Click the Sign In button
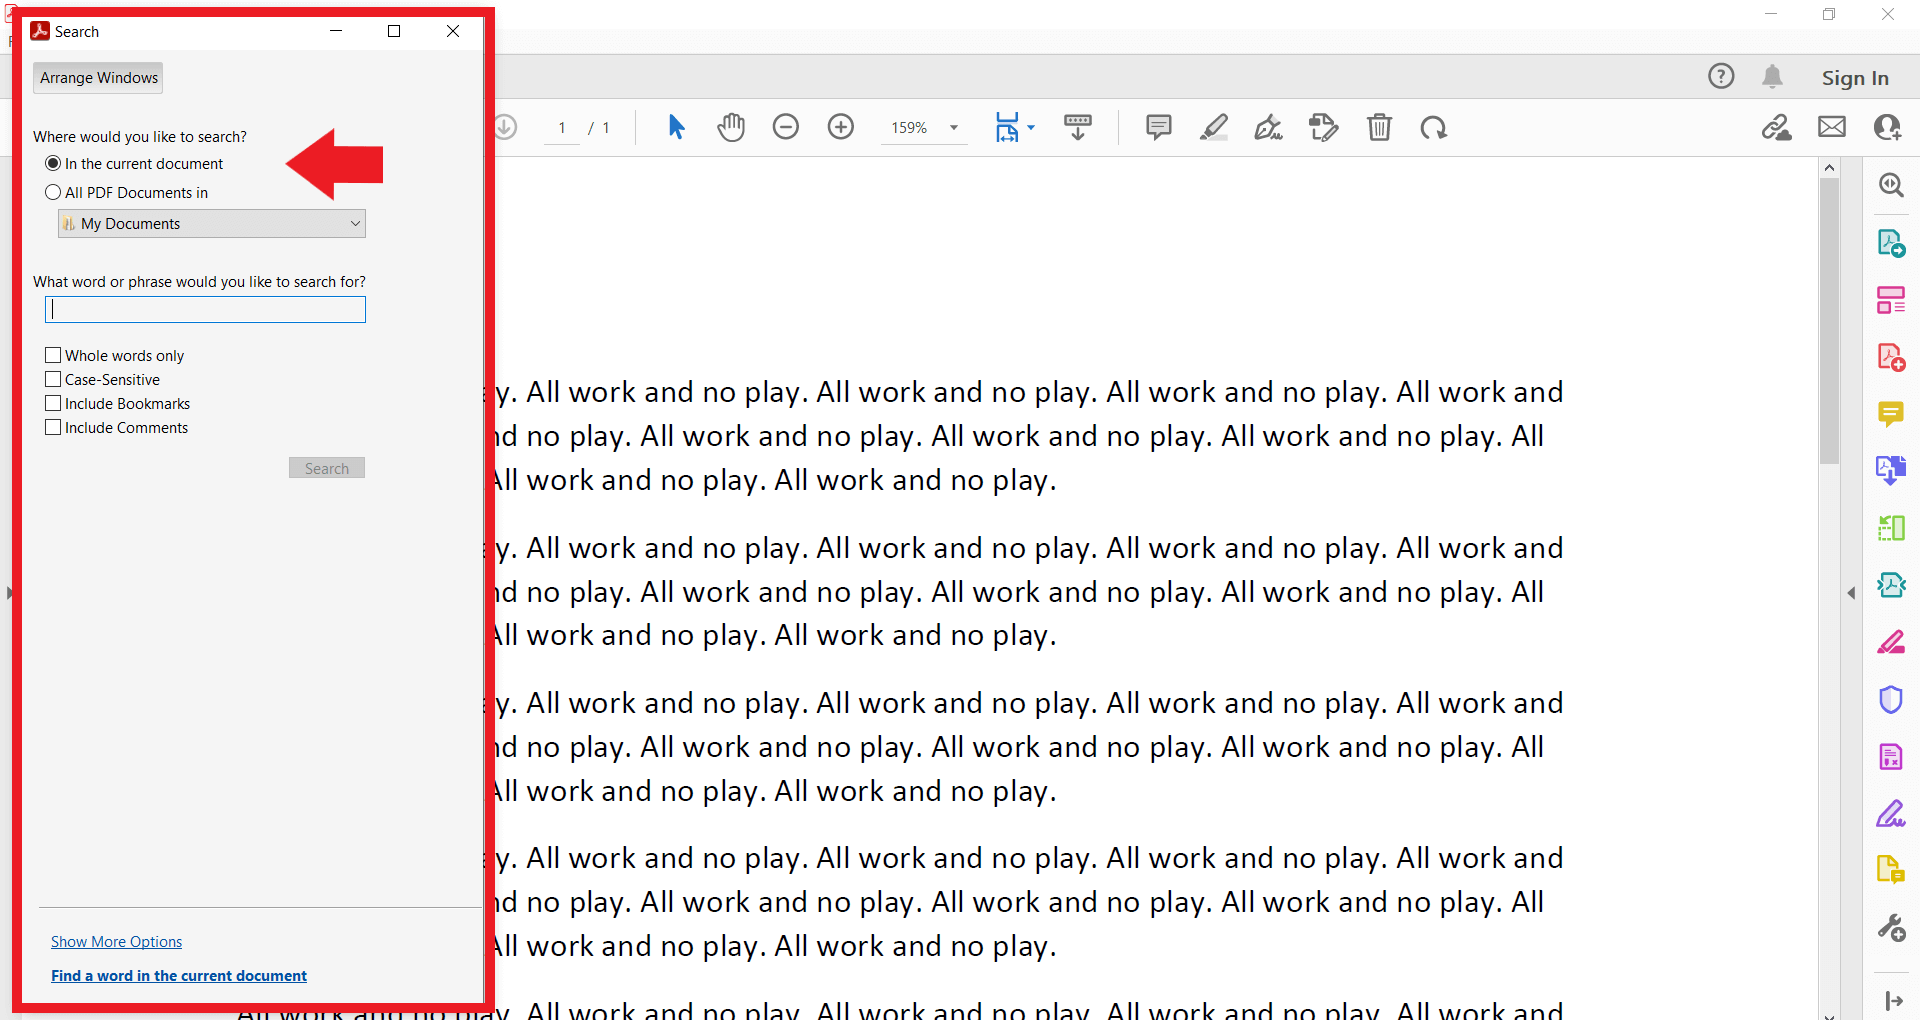Image resolution: width=1920 pixels, height=1020 pixels. coord(1854,78)
